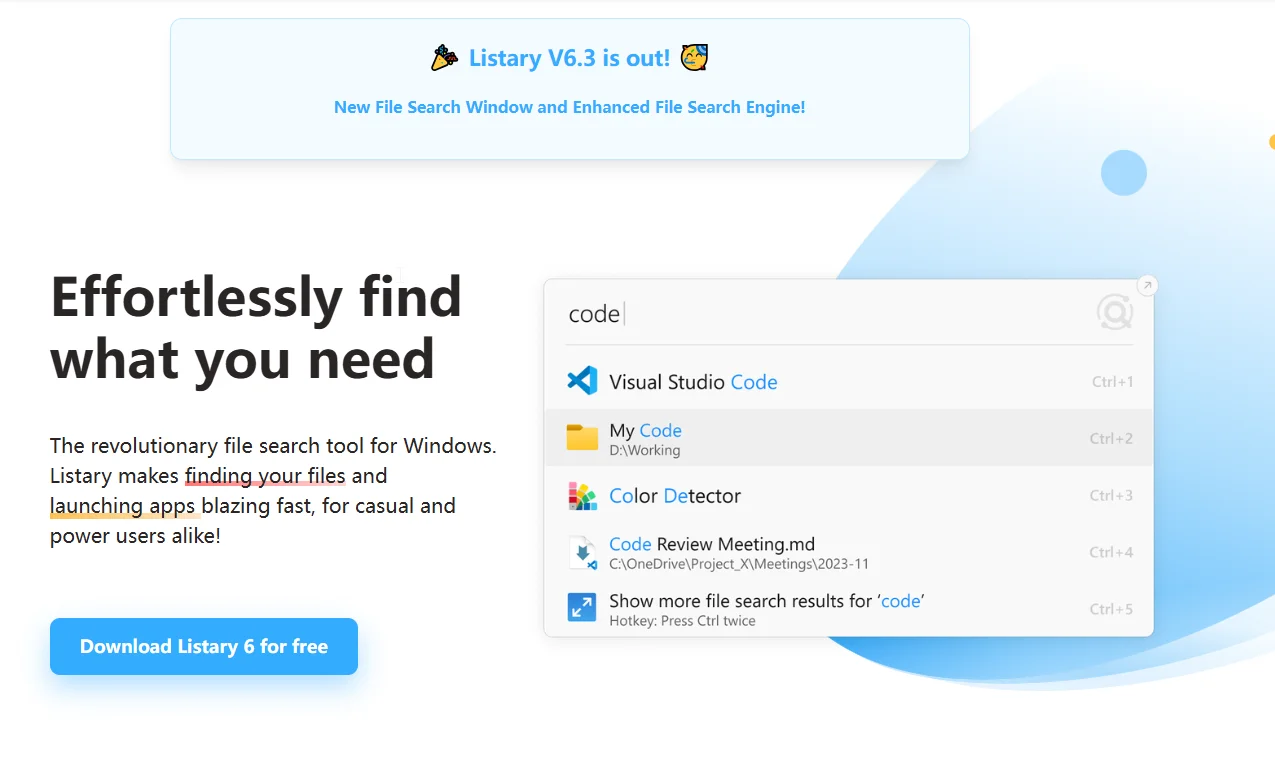This screenshot has width=1275, height=769.
Task: Click the Ctrl+5 shortcut label
Action: point(1112,608)
